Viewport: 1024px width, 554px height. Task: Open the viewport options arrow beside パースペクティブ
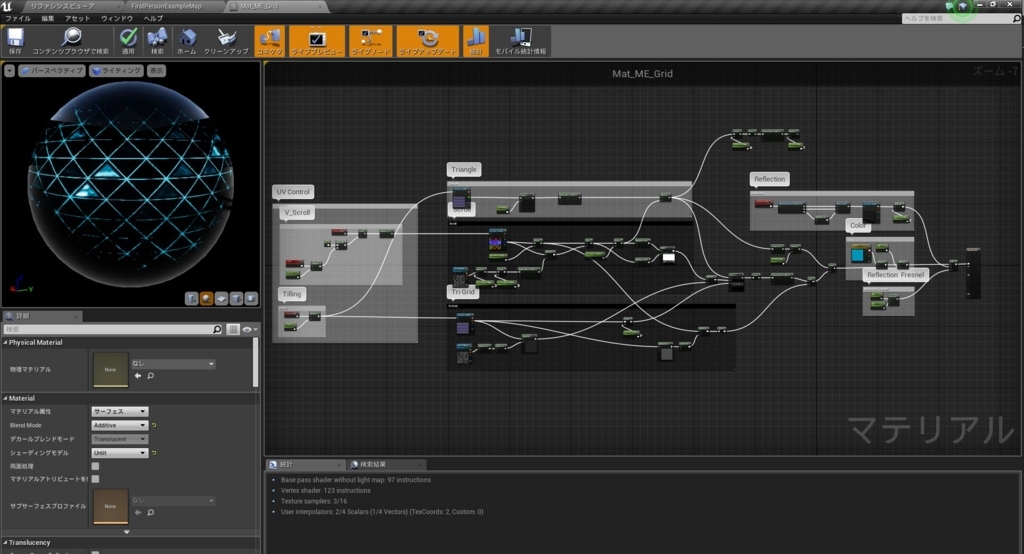tap(9, 71)
